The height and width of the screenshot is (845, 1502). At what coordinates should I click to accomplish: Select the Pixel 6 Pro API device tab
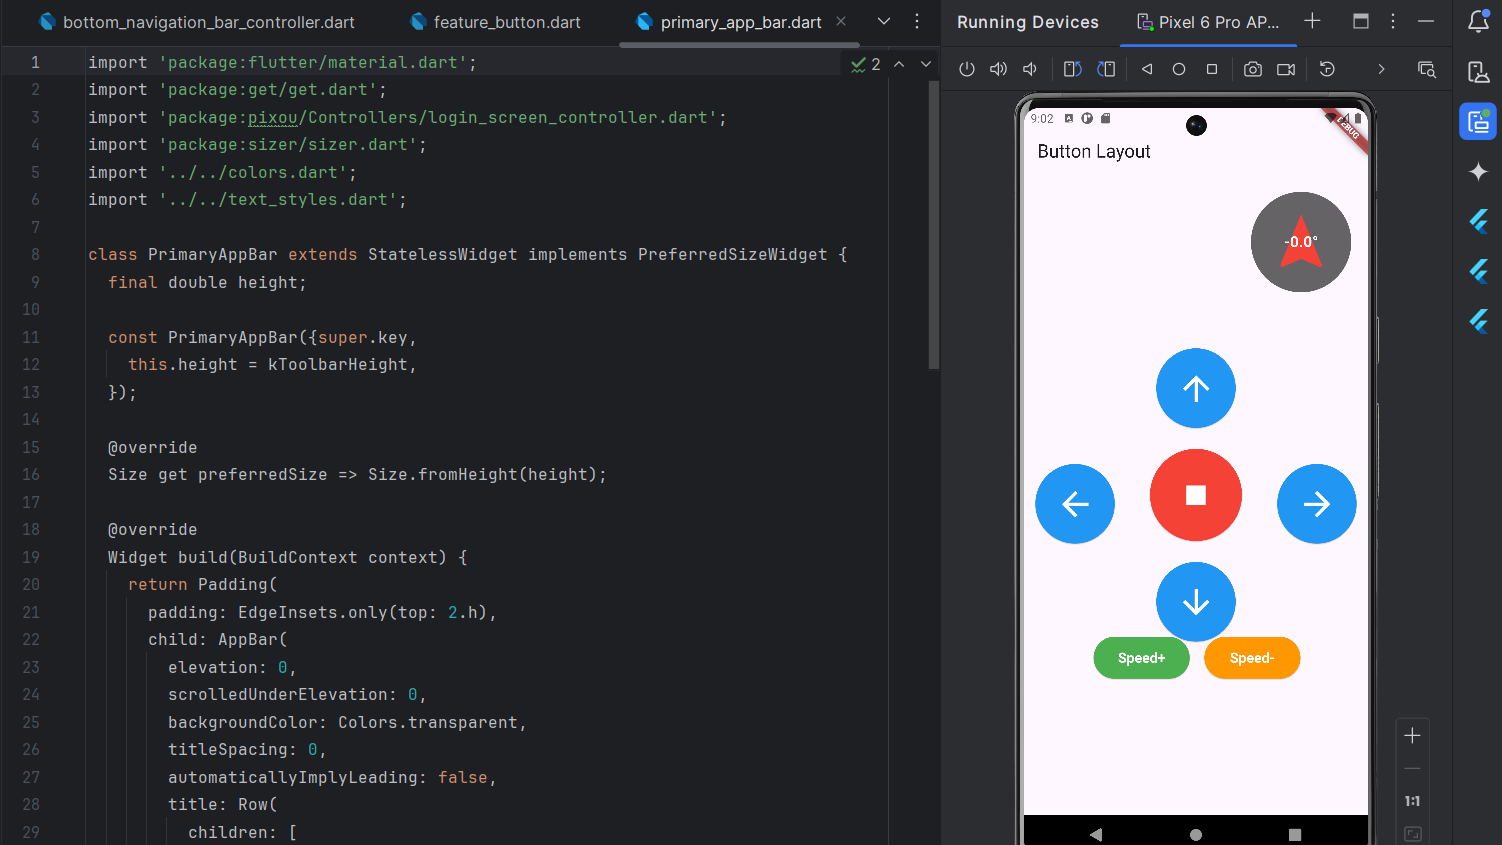[x=1208, y=22]
